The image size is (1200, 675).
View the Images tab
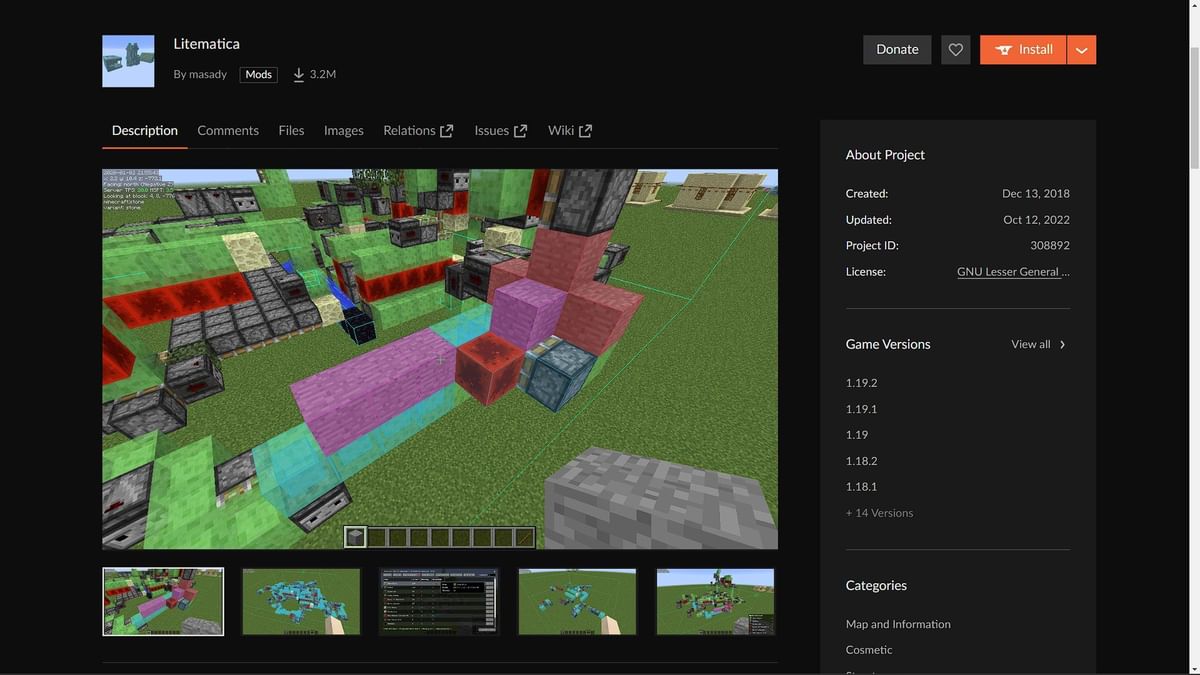click(343, 130)
